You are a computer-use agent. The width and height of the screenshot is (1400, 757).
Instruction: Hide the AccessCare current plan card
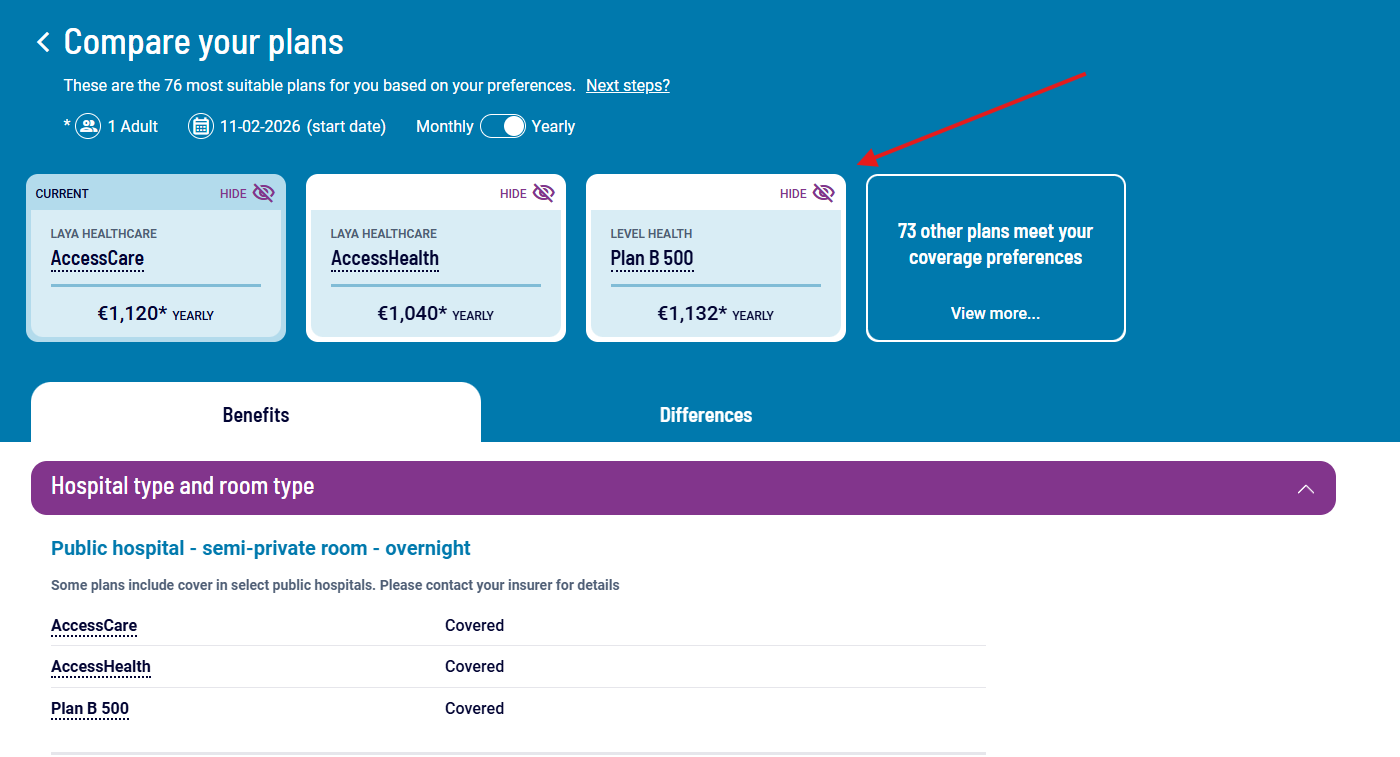click(x=247, y=192)
